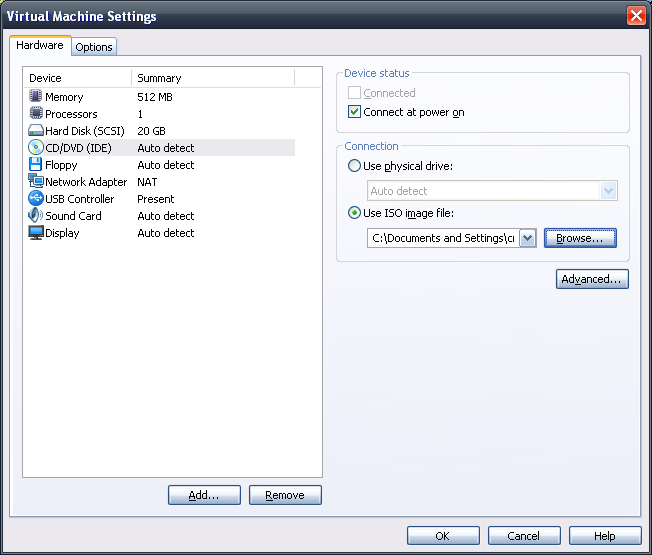
Task: Click the Memory chip icon
Action: 36,96
